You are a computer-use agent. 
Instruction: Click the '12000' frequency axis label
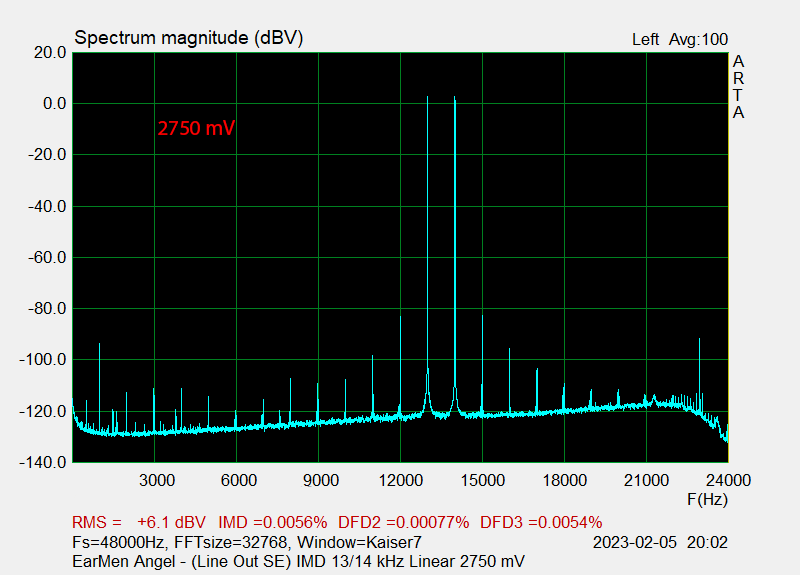point(401,481)
